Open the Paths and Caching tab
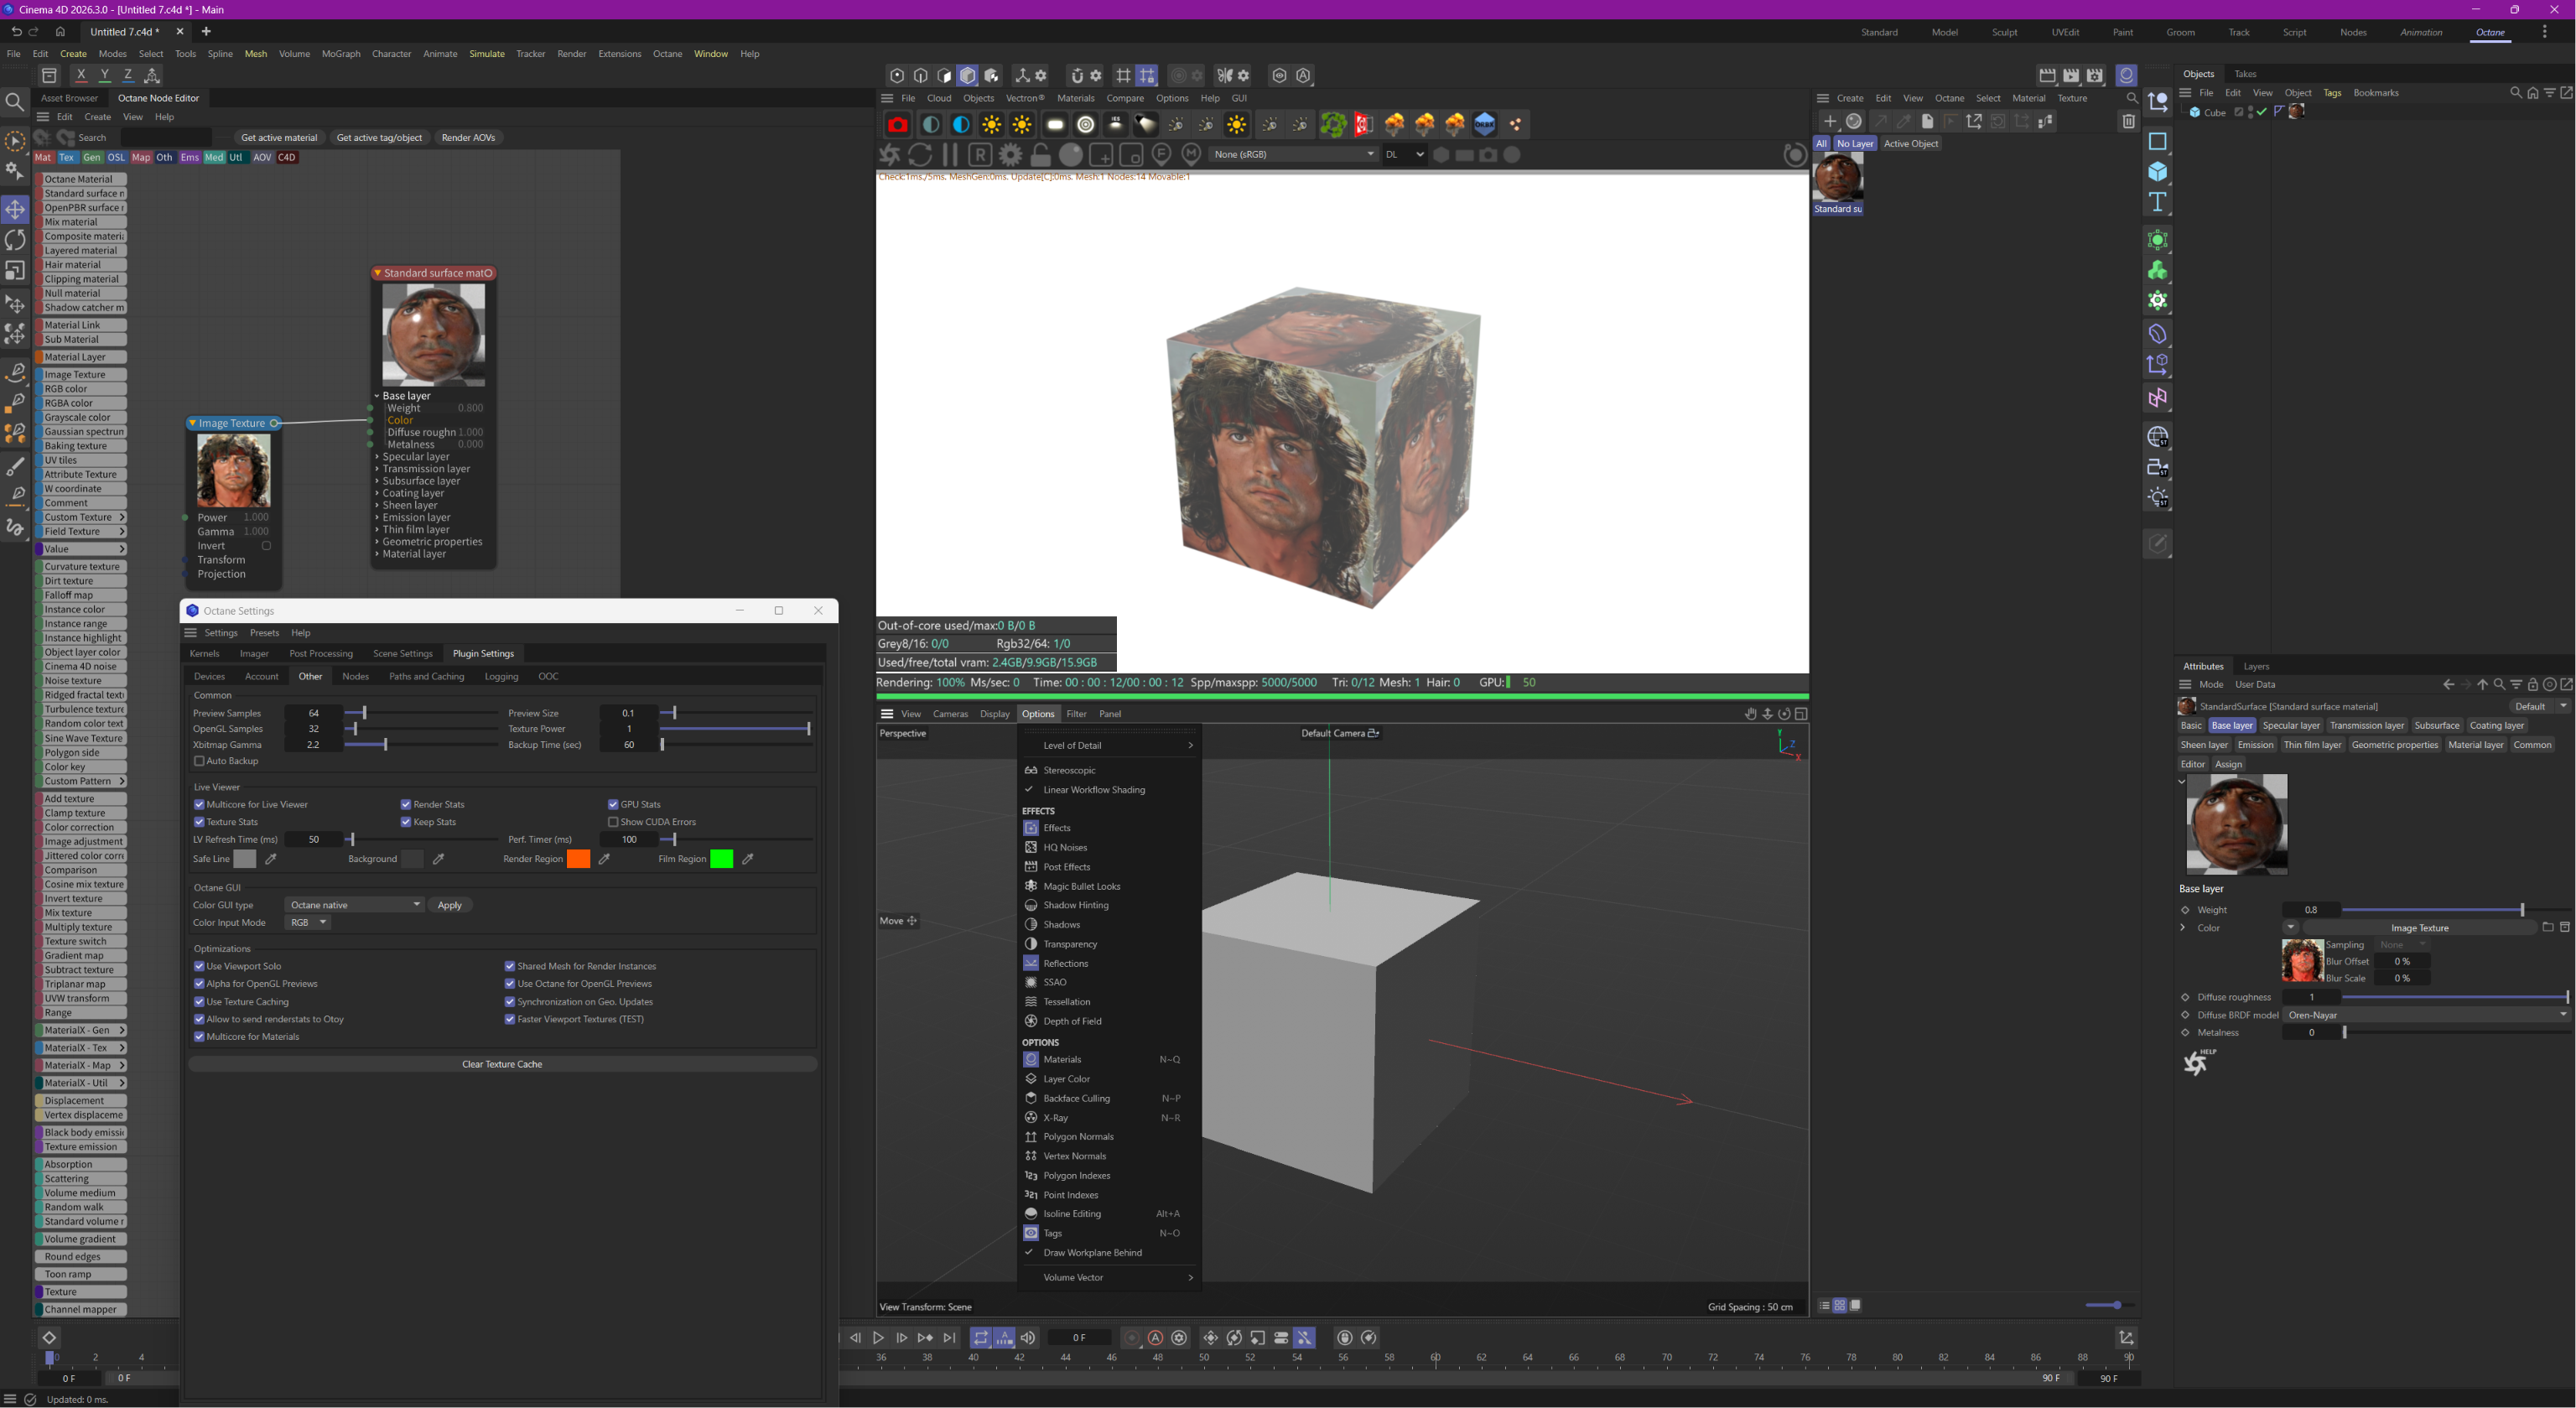This screenshot has width=2576, height=1408. point(427,677)
